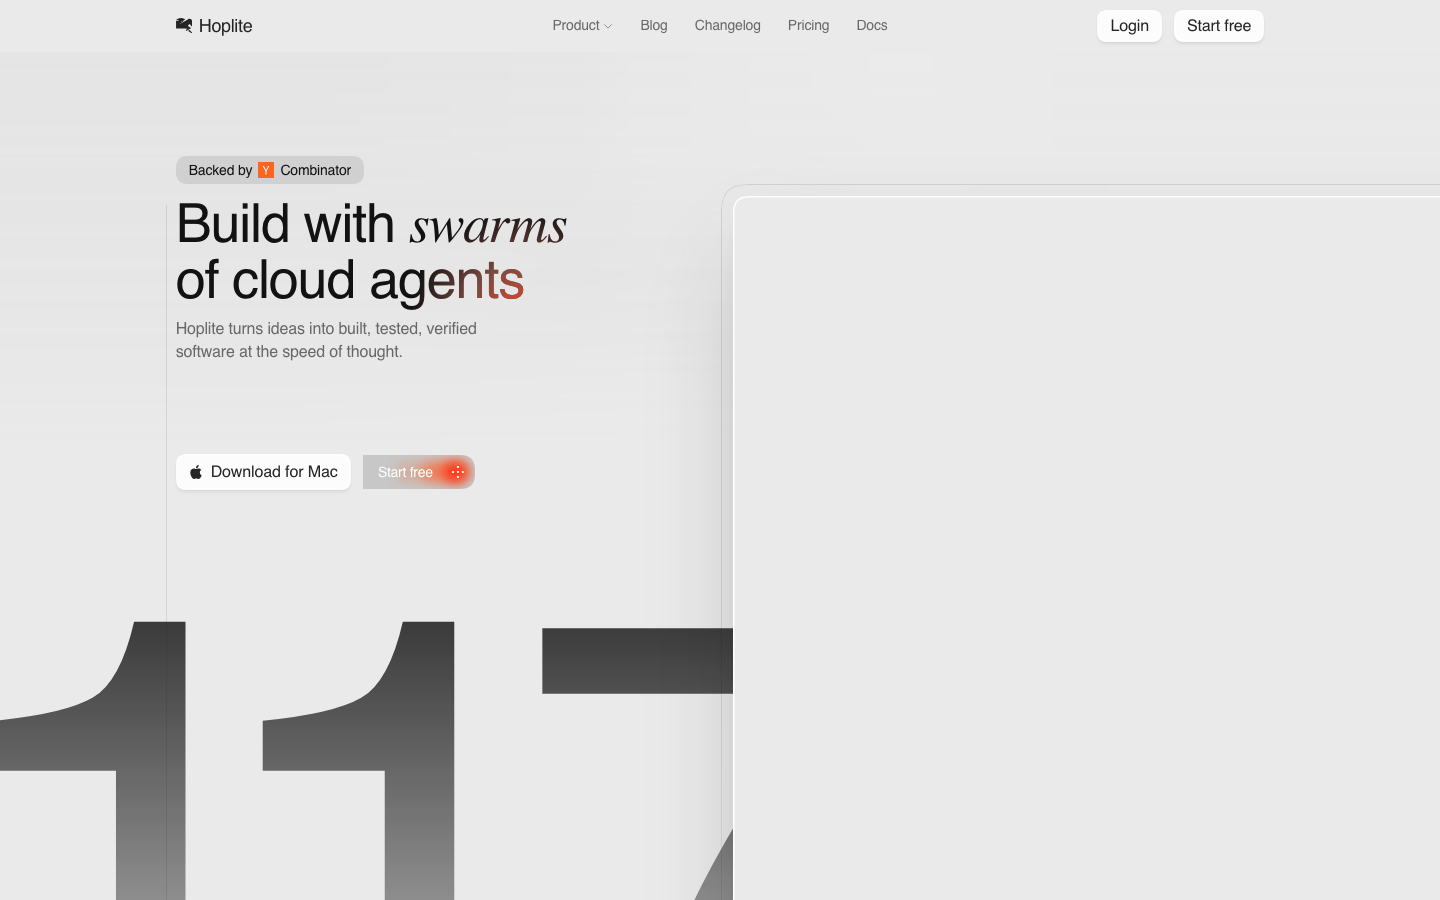This screenshot has height=900, width=1440.
Task: Navigate to Docs
Action: (x=872, y=25)
